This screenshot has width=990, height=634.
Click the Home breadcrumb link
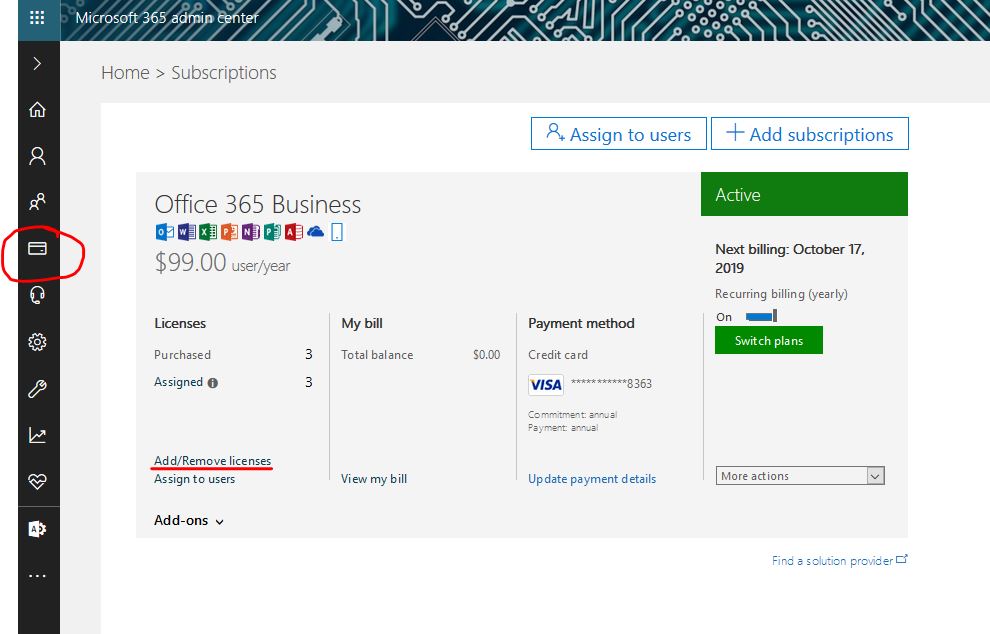(x=125, y=73)
